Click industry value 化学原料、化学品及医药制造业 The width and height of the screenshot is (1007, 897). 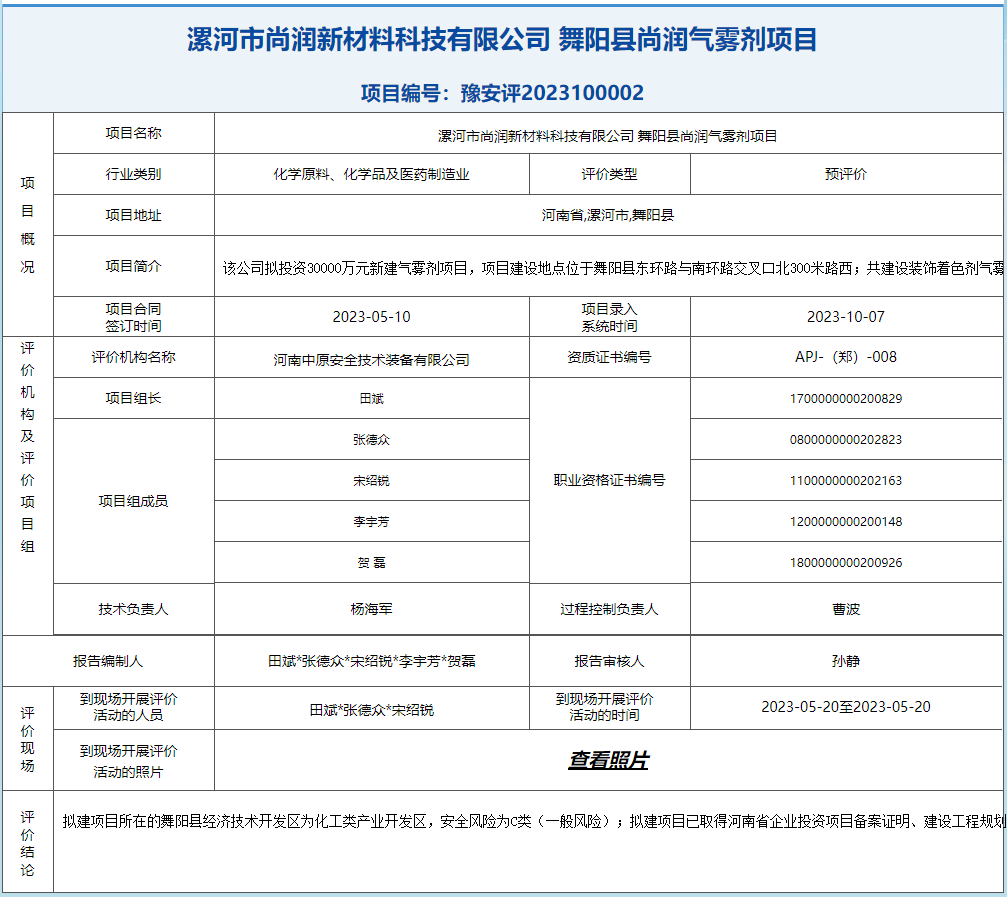pyautogui.click(x=371, y=174)
